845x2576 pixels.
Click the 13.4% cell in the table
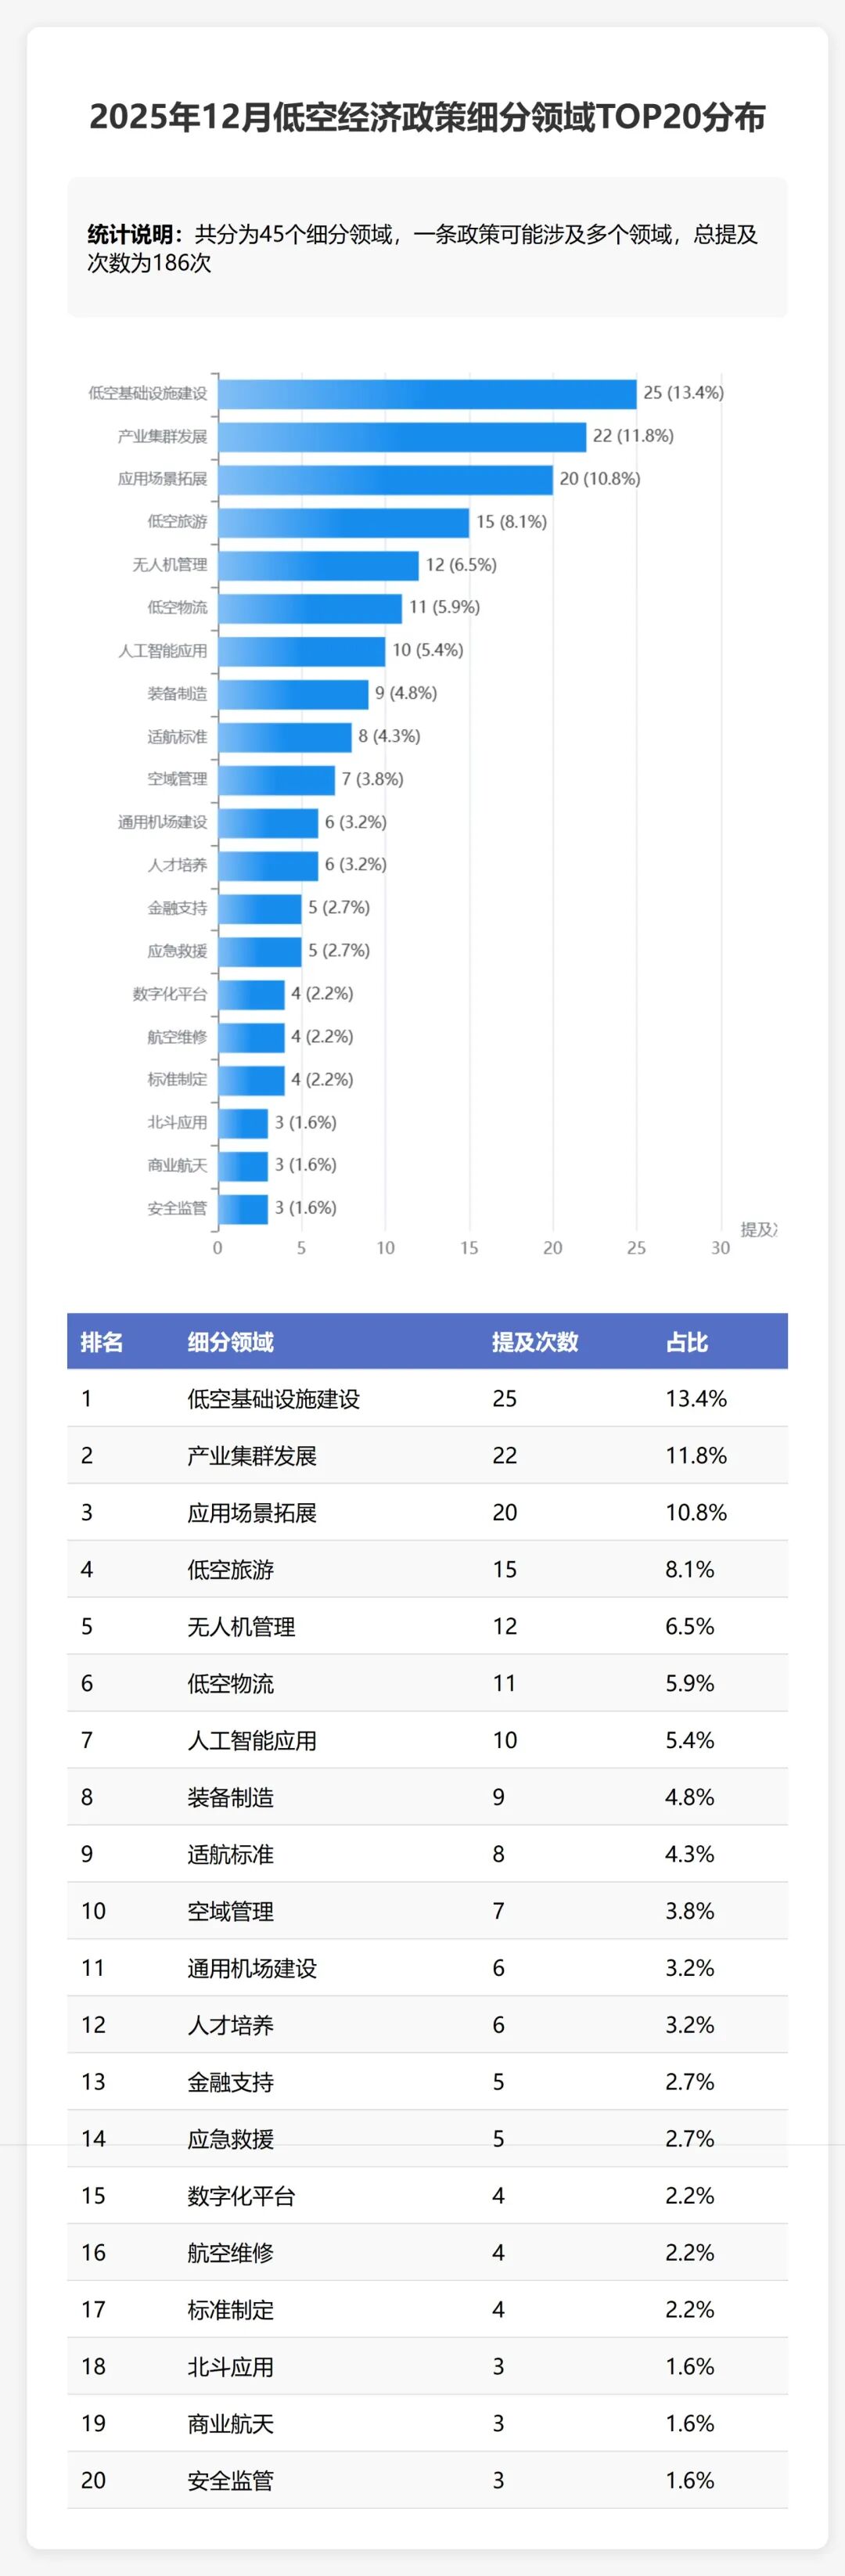point(696,1399)
